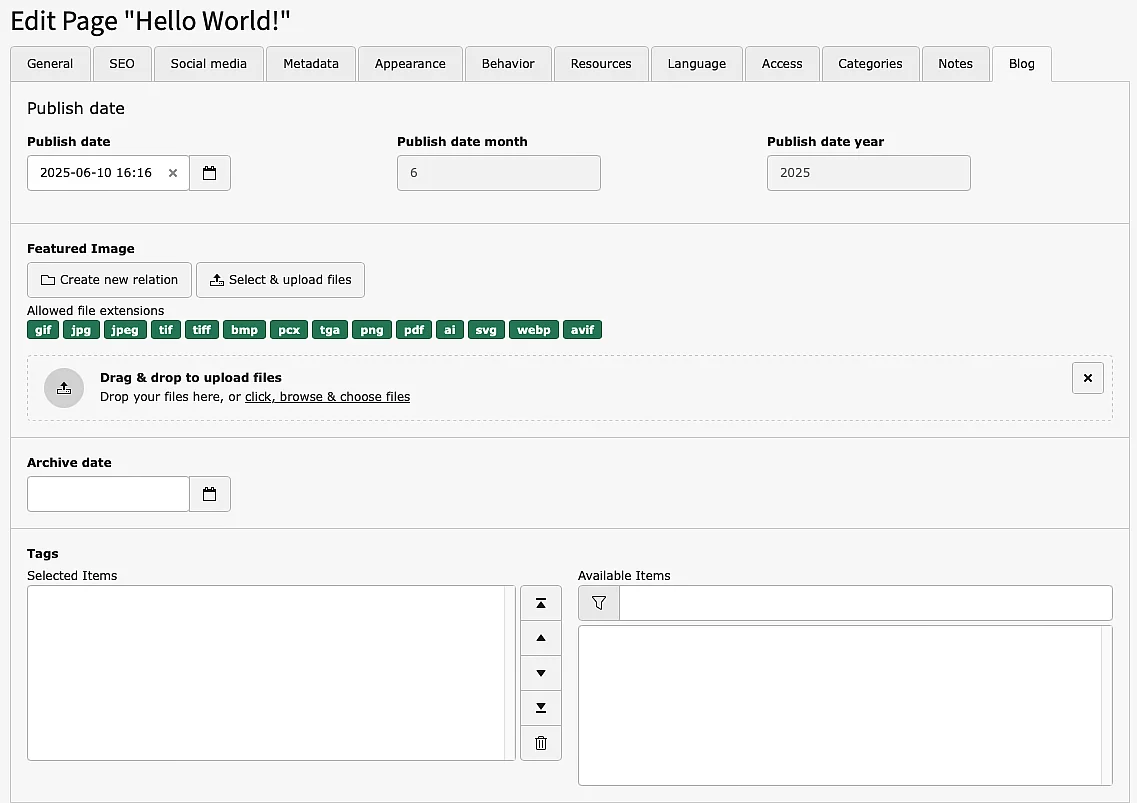Click the round upload icon in dropzone
Viewport: 1137px width, 803px height.
64,388
